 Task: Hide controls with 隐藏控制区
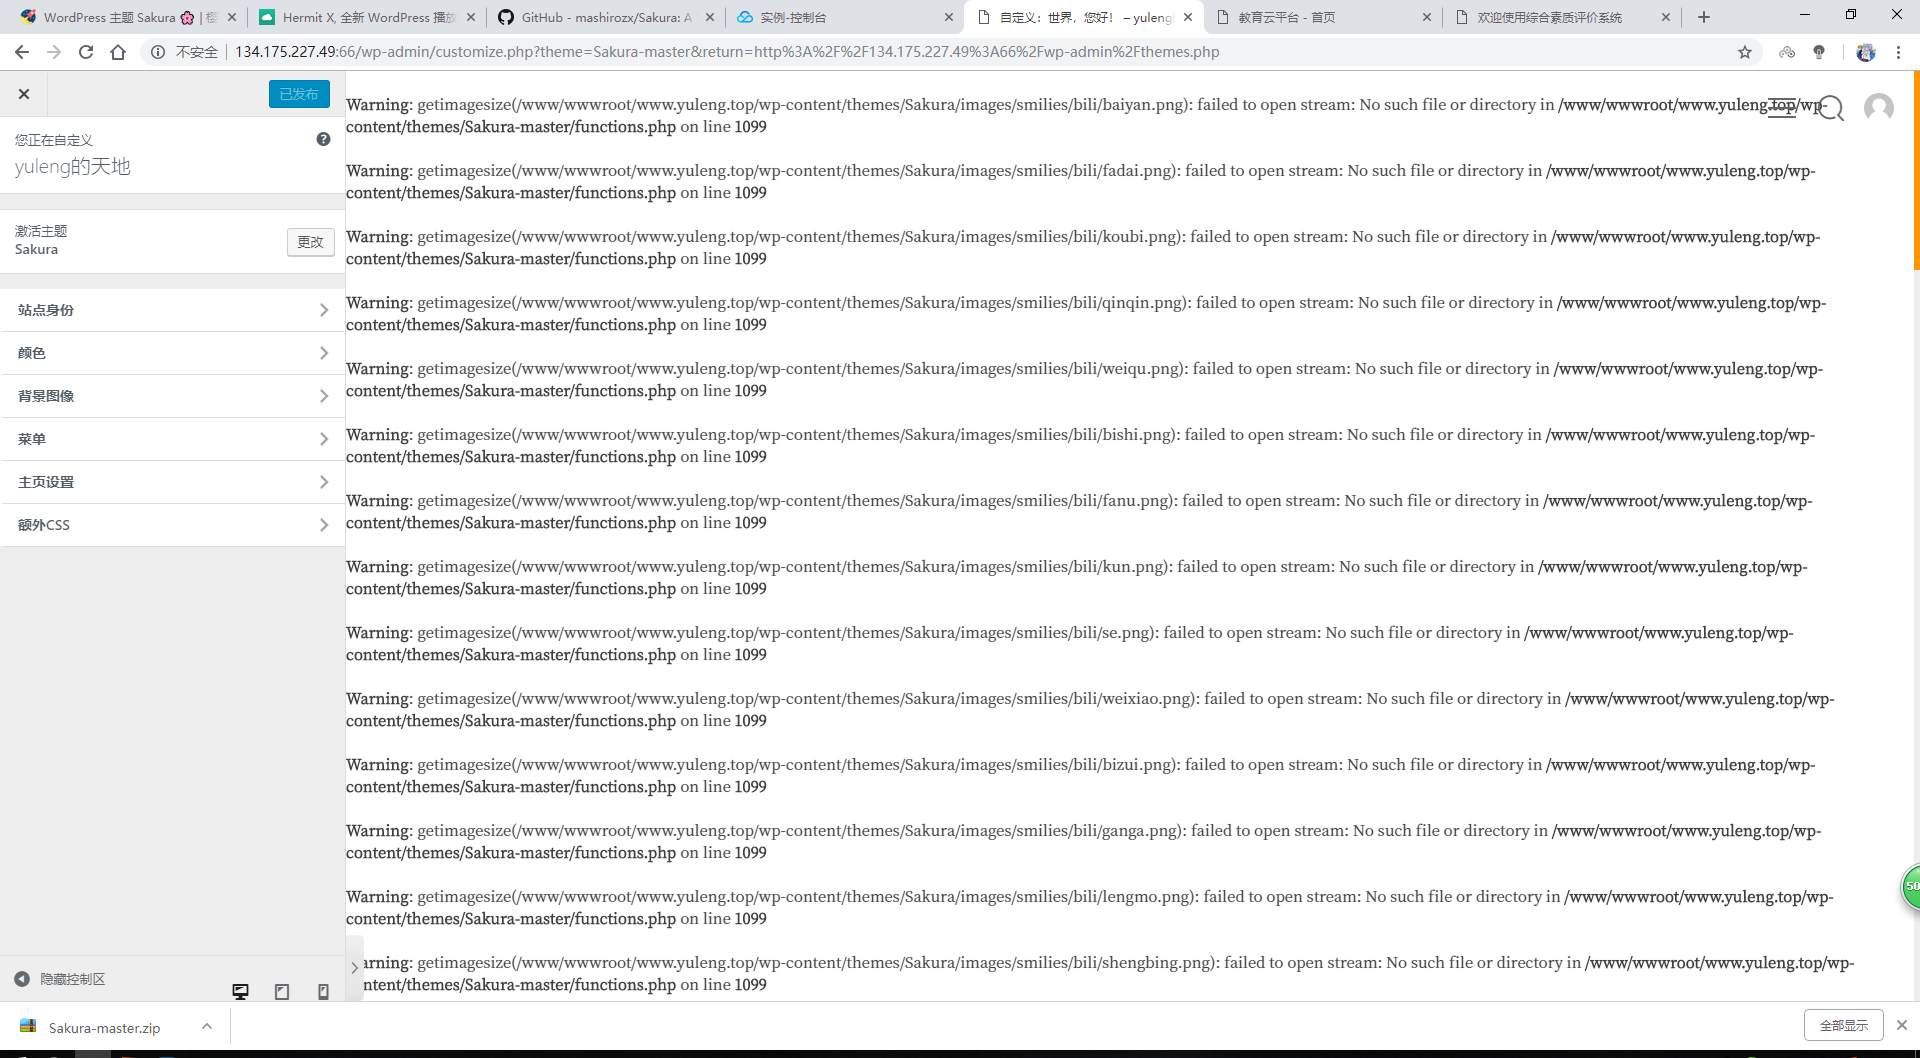pos(60,979)
